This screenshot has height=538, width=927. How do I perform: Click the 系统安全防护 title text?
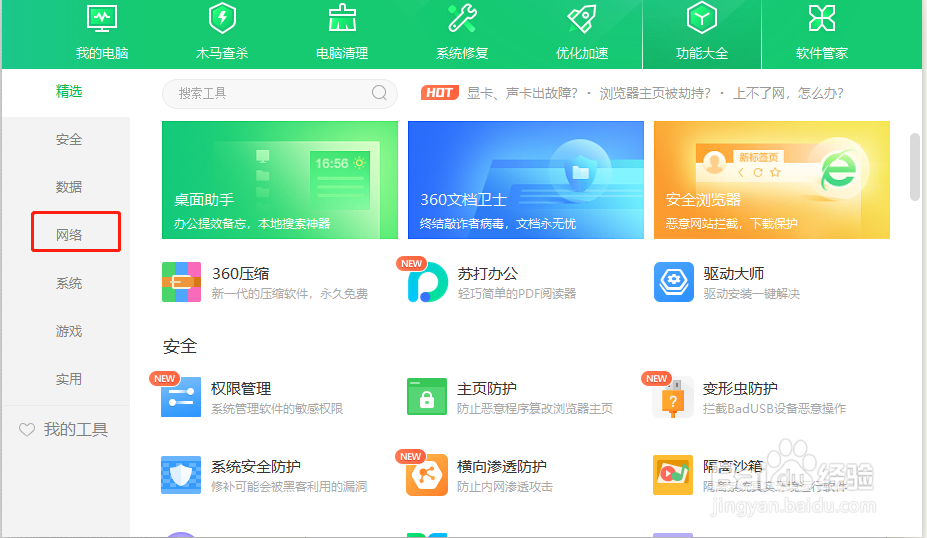256,466
